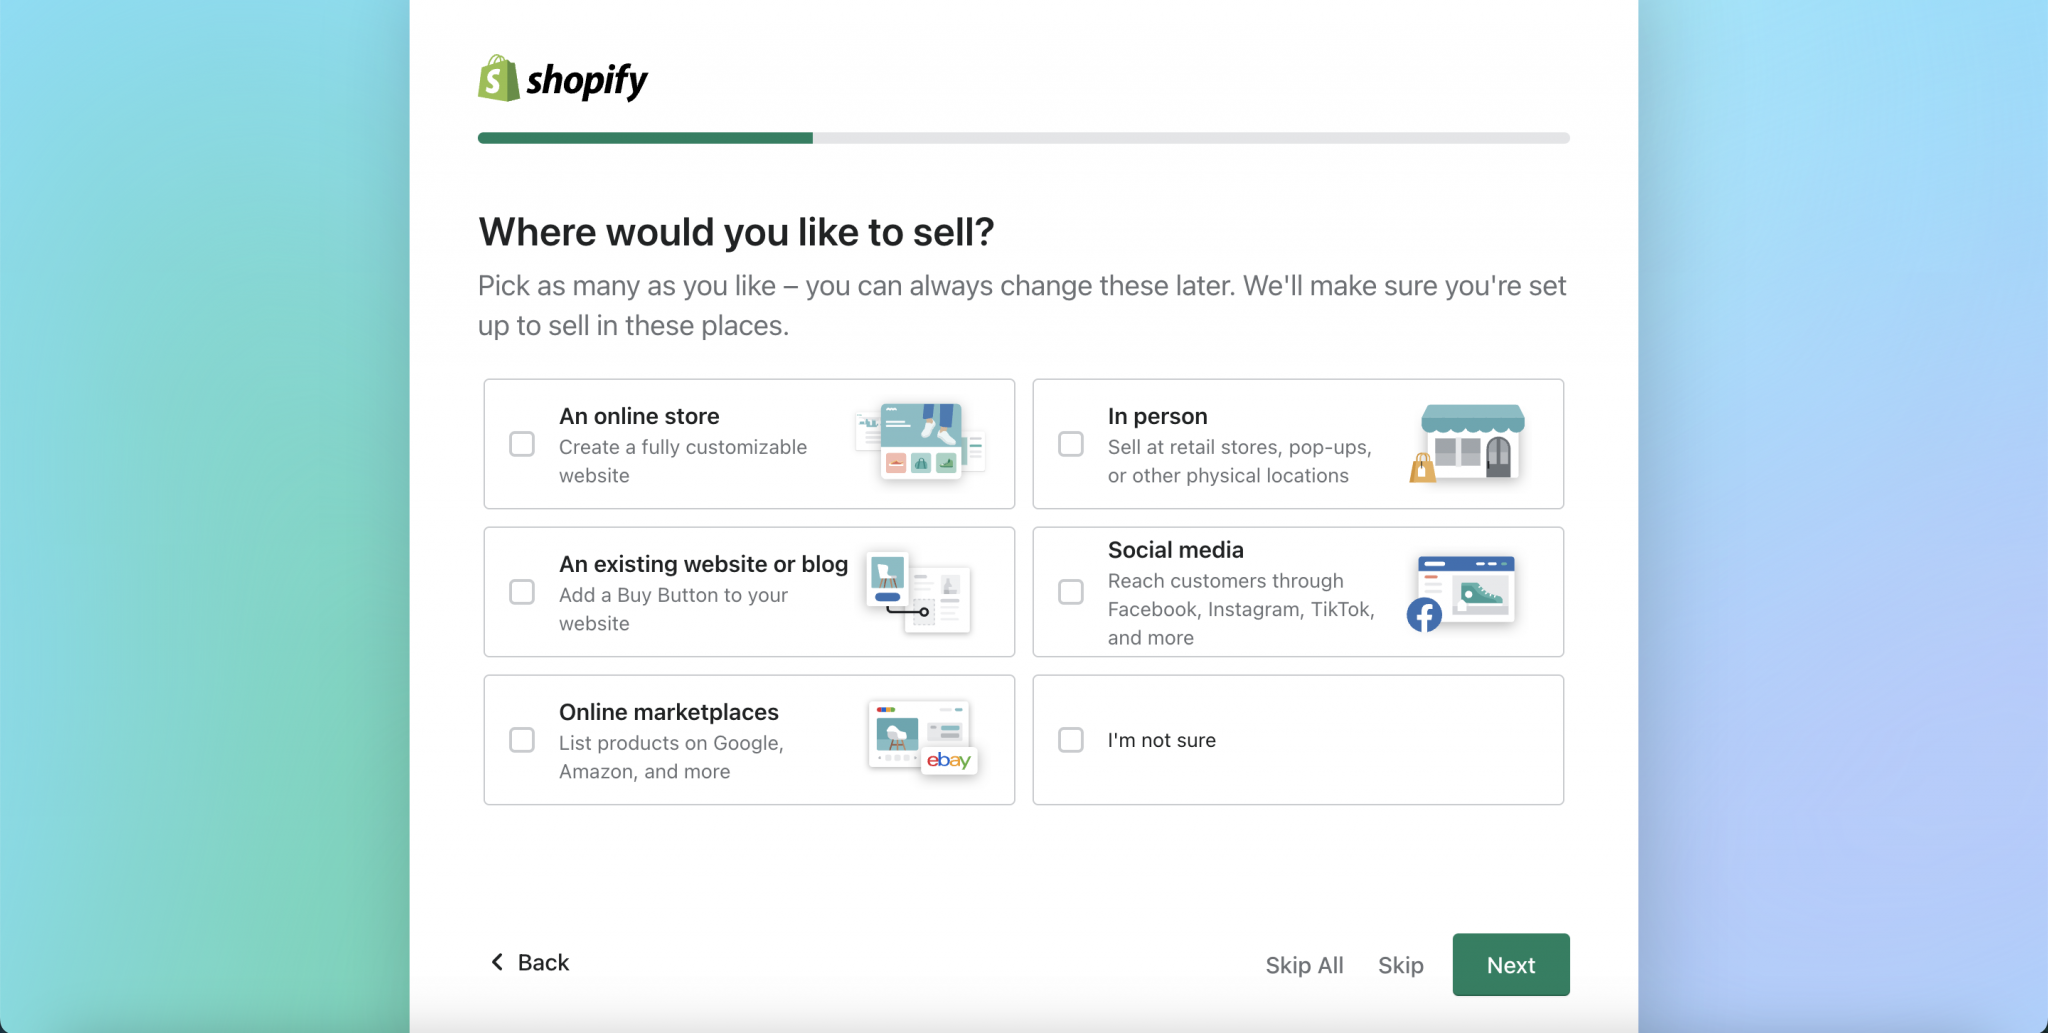The height and width of the screenshot is (1033, 2048).
Task: Enable An existing website or blog checkbox
Action: tap(522, 592)
